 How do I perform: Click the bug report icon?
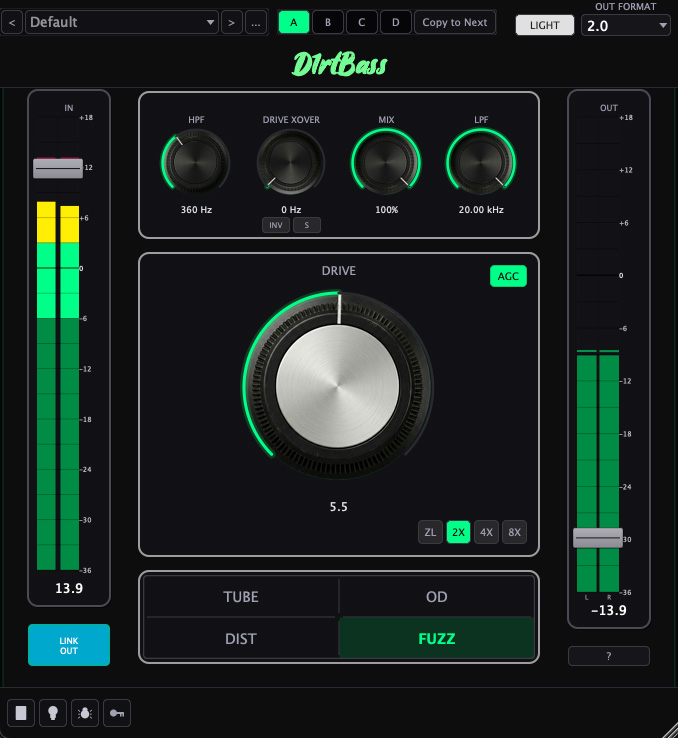coord(85,713)
